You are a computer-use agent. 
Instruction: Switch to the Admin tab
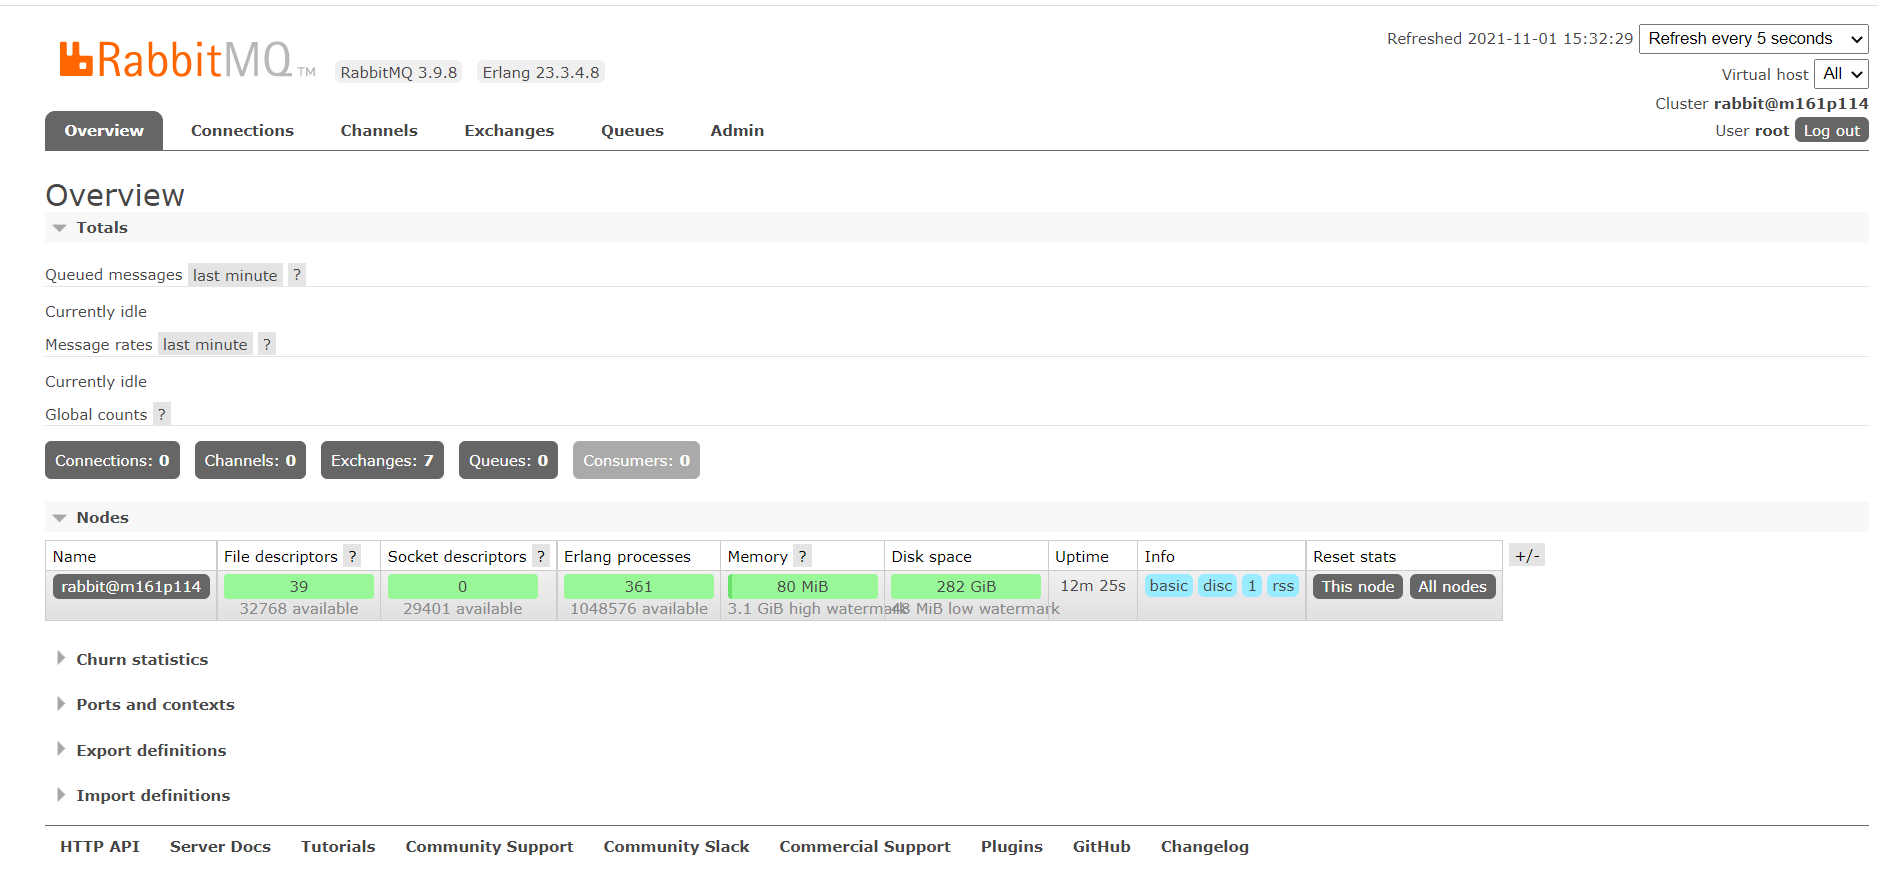click(x=737, y=131)
